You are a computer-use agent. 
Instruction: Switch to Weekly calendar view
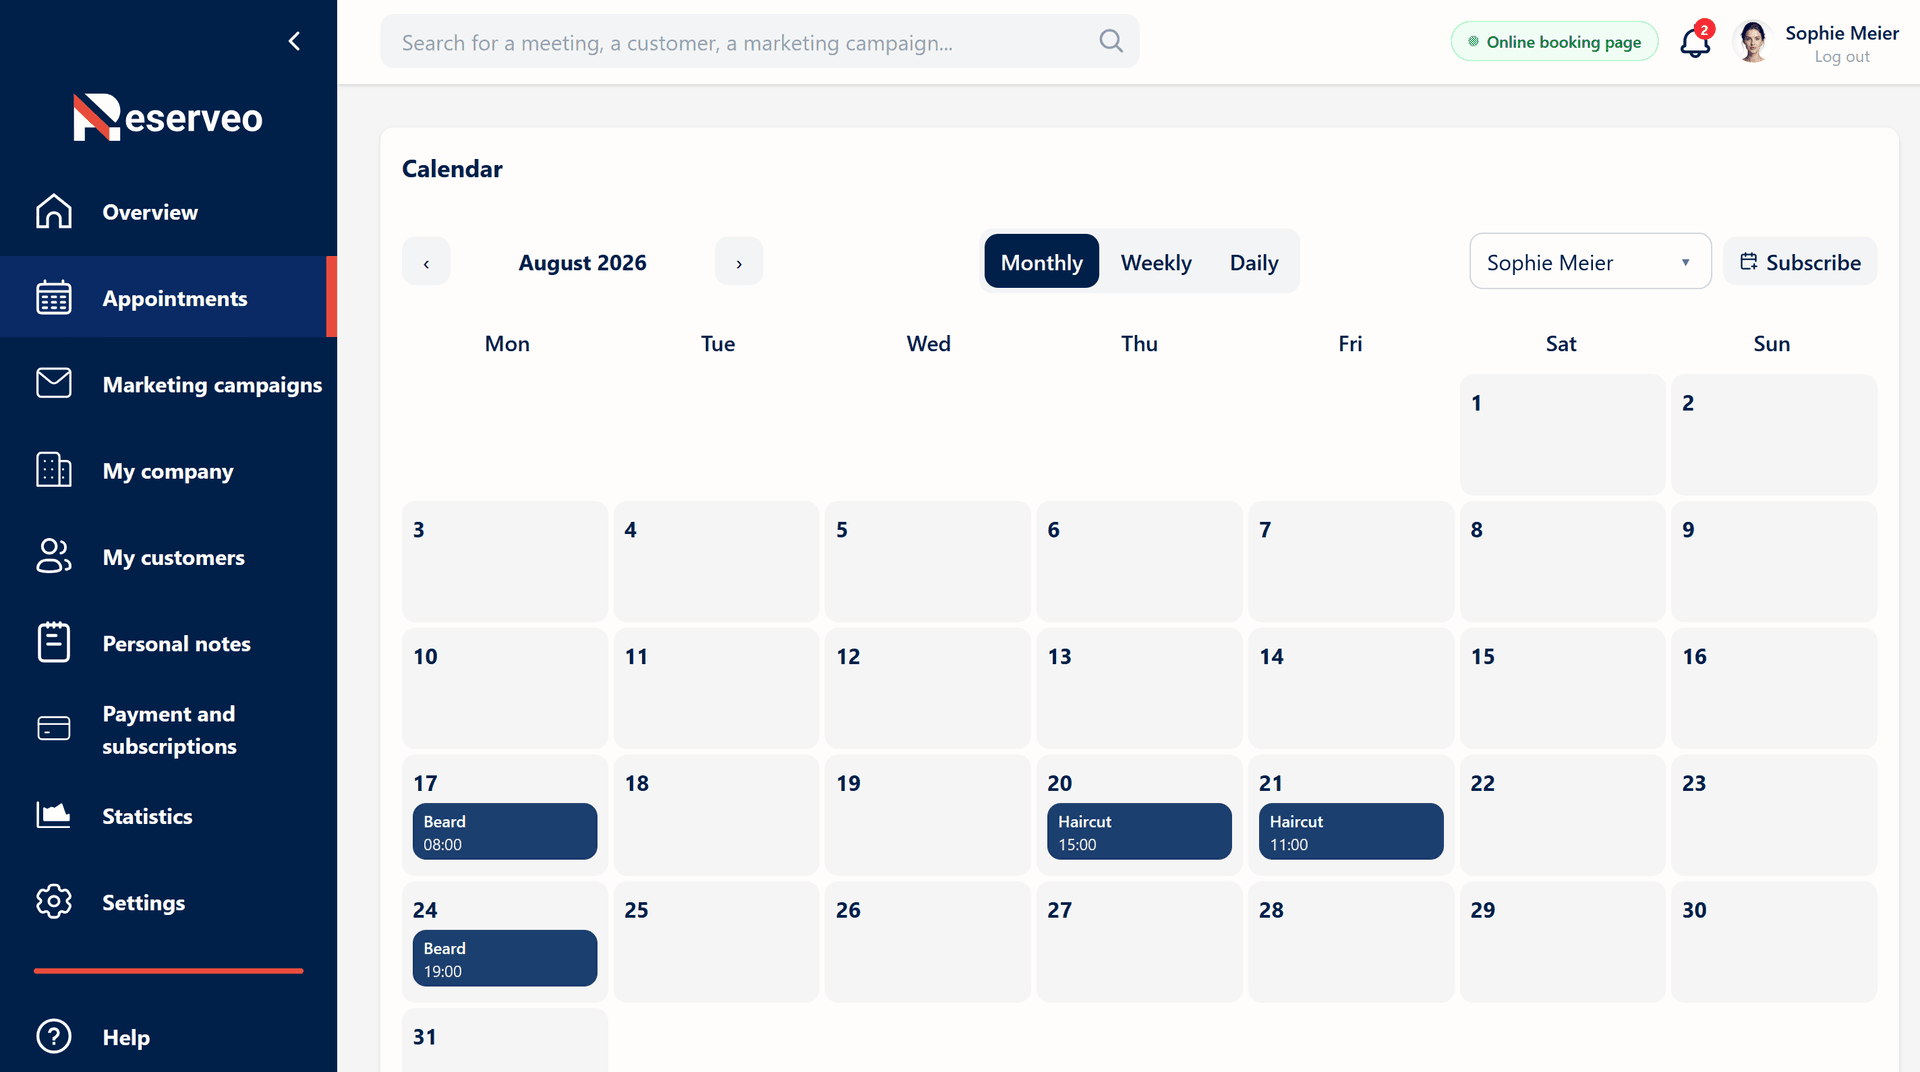(1156, 262)
